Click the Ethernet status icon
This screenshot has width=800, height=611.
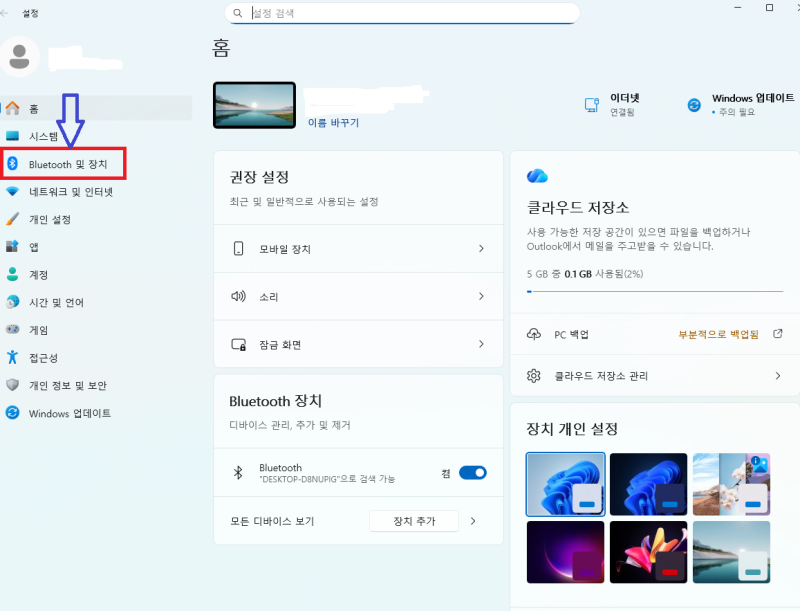(592, 105)
